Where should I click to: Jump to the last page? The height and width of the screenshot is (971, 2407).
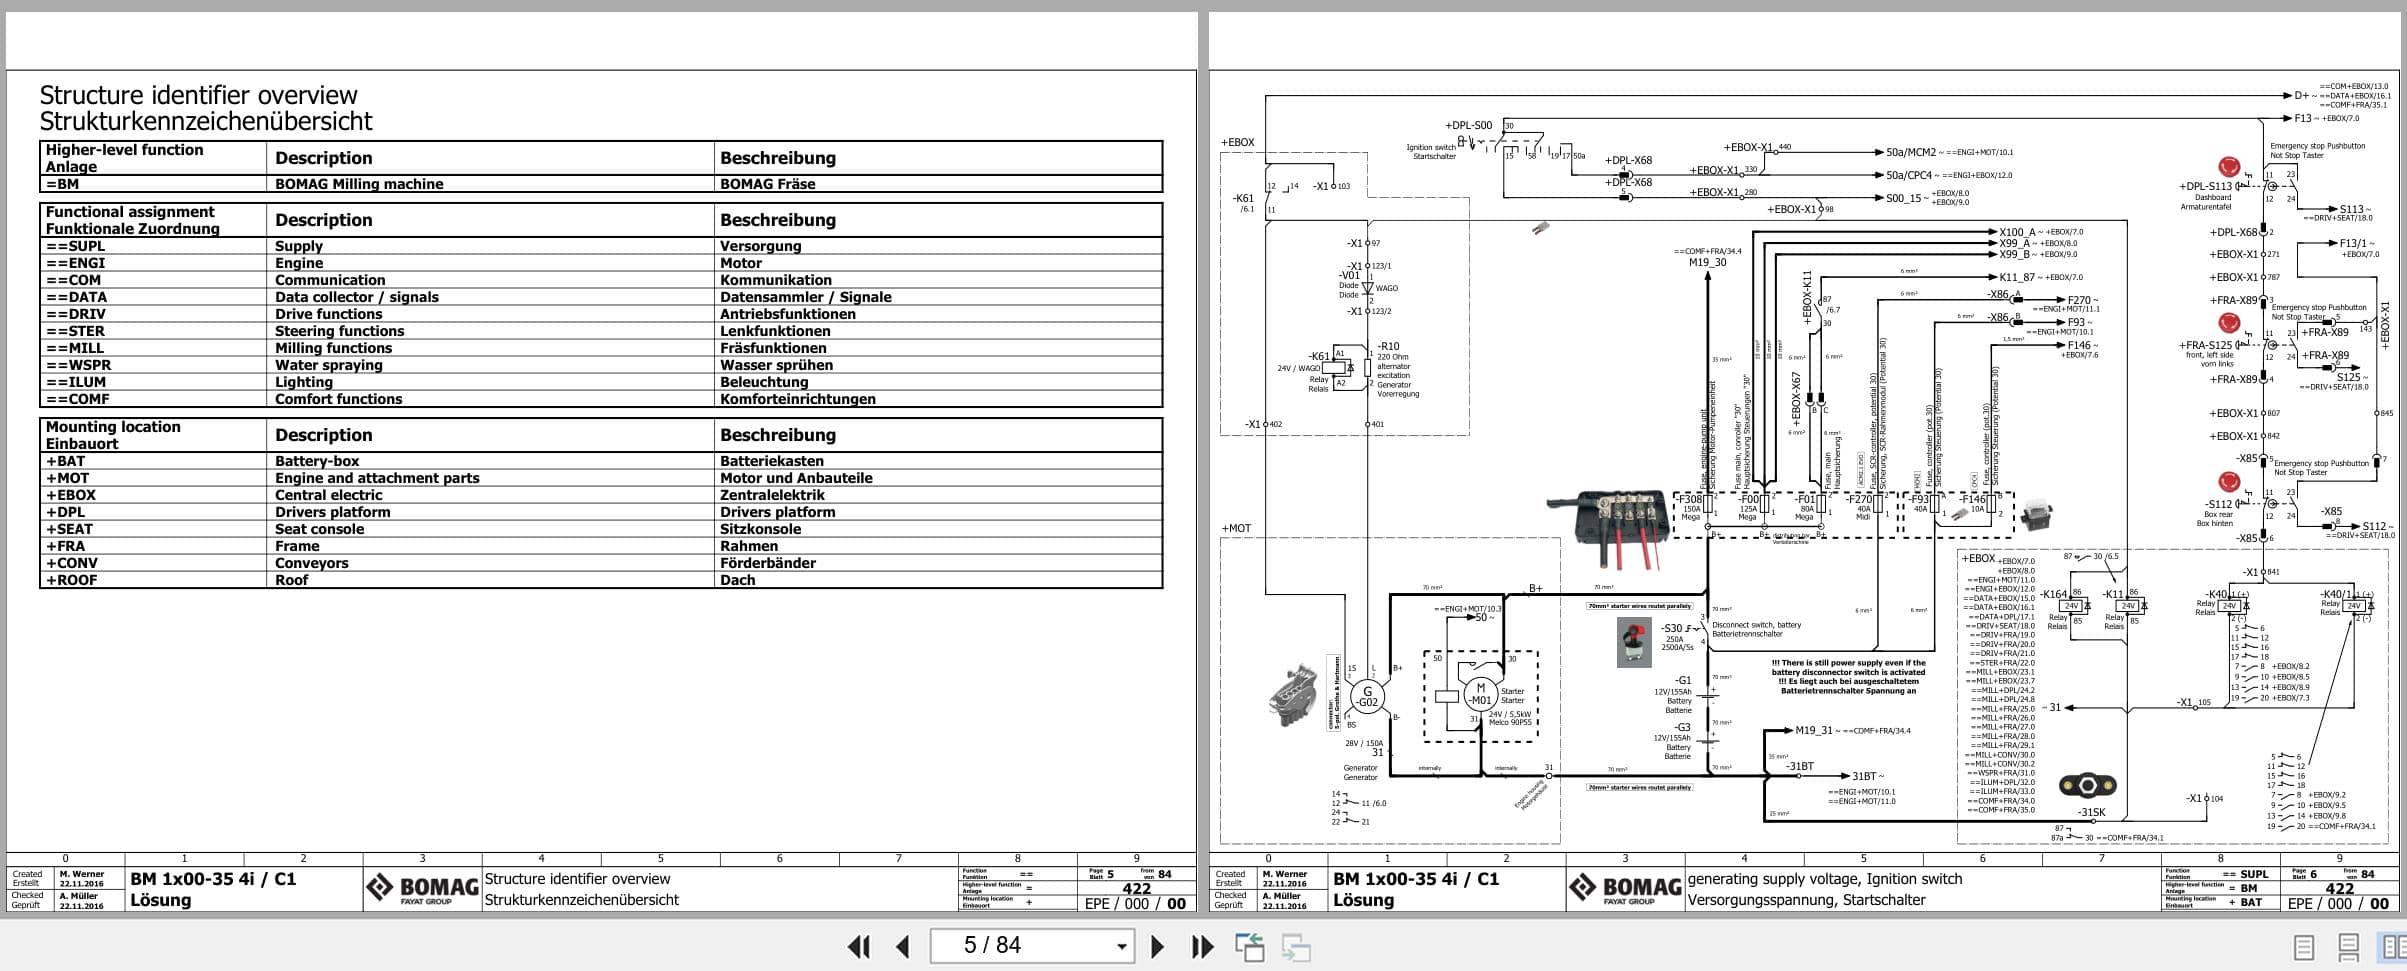[1202, 946]
